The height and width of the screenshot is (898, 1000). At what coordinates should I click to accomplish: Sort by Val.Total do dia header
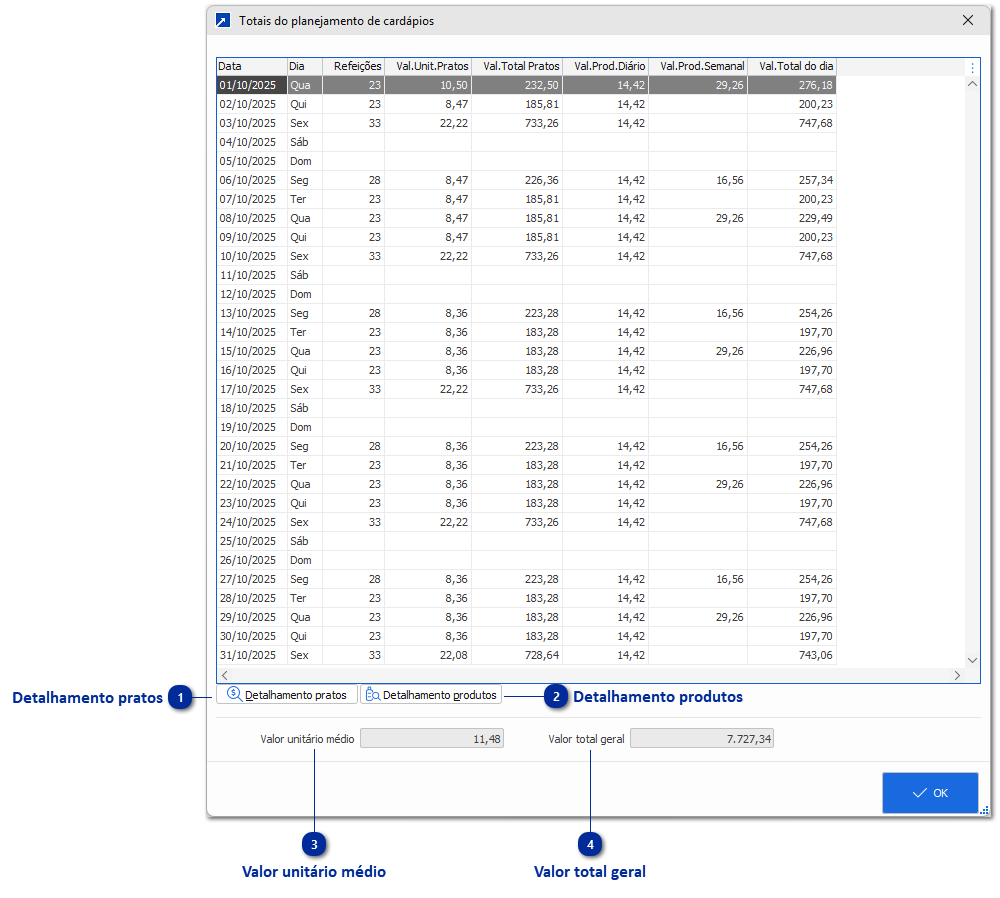791,66
